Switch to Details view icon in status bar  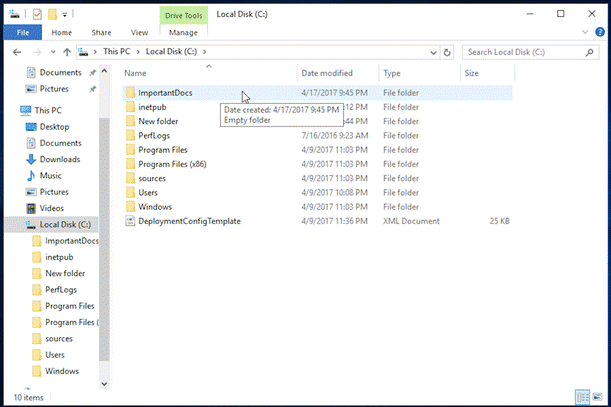583,397
